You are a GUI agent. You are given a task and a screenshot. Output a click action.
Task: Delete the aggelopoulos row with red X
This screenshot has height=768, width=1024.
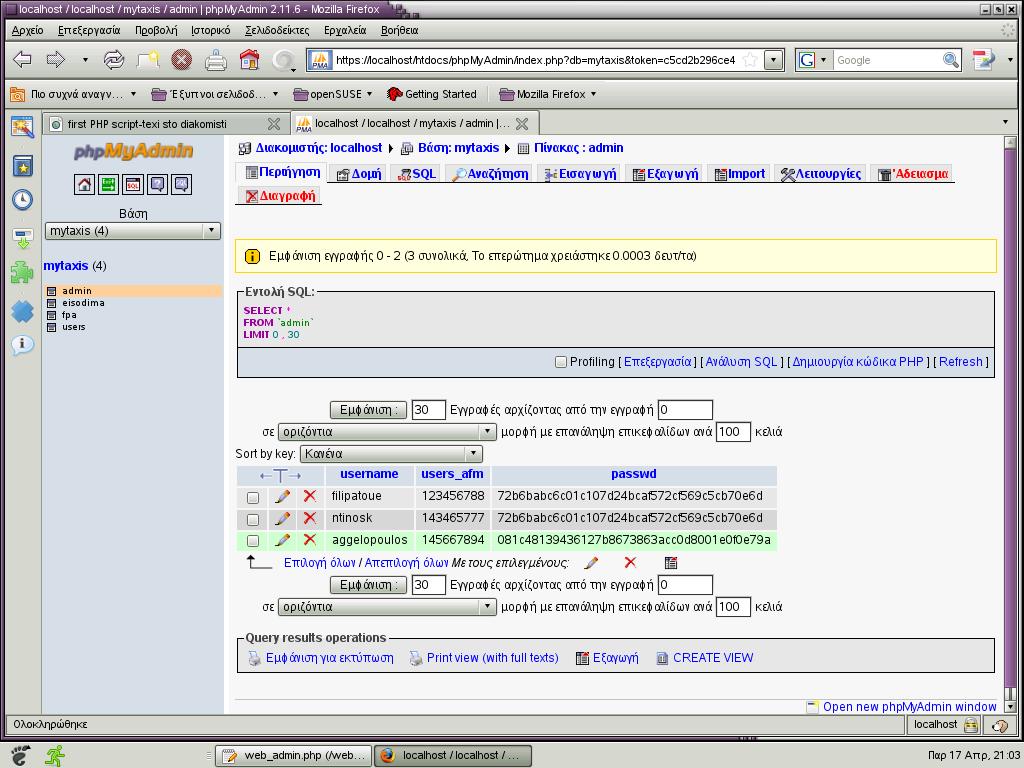click(310, 540)
